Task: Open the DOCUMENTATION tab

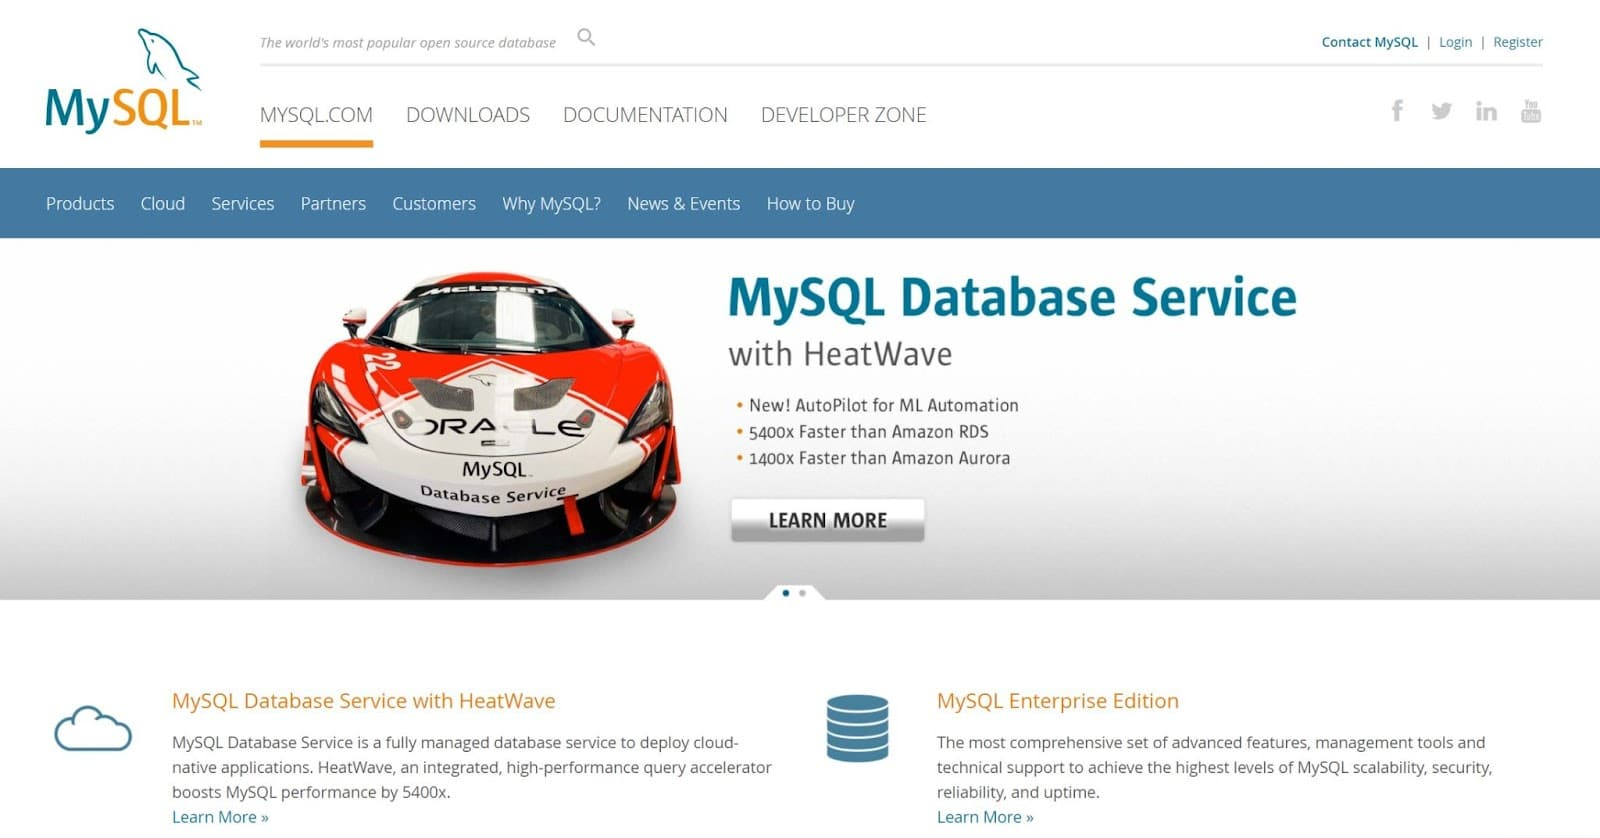Action: click(x=645, y=115)
